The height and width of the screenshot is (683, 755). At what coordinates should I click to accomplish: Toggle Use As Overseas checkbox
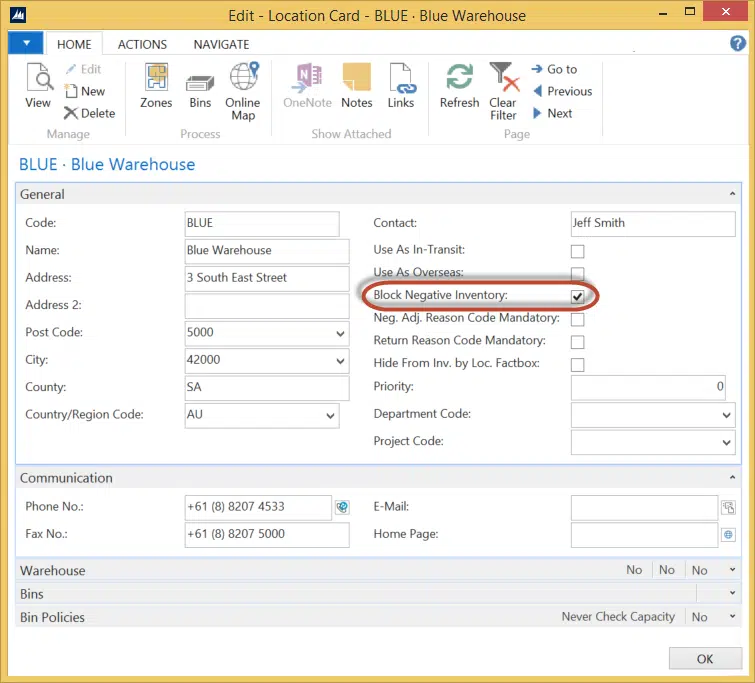coord(577,274)
